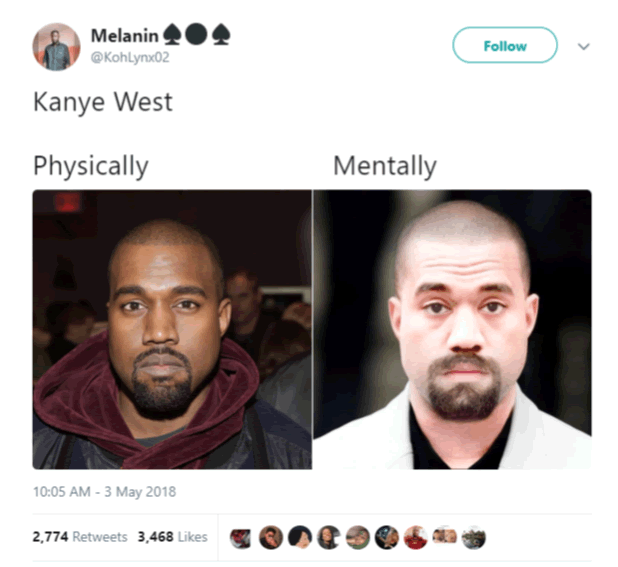View the 3,468 Likes list
The image size is (618, 567).
(172, 537)
